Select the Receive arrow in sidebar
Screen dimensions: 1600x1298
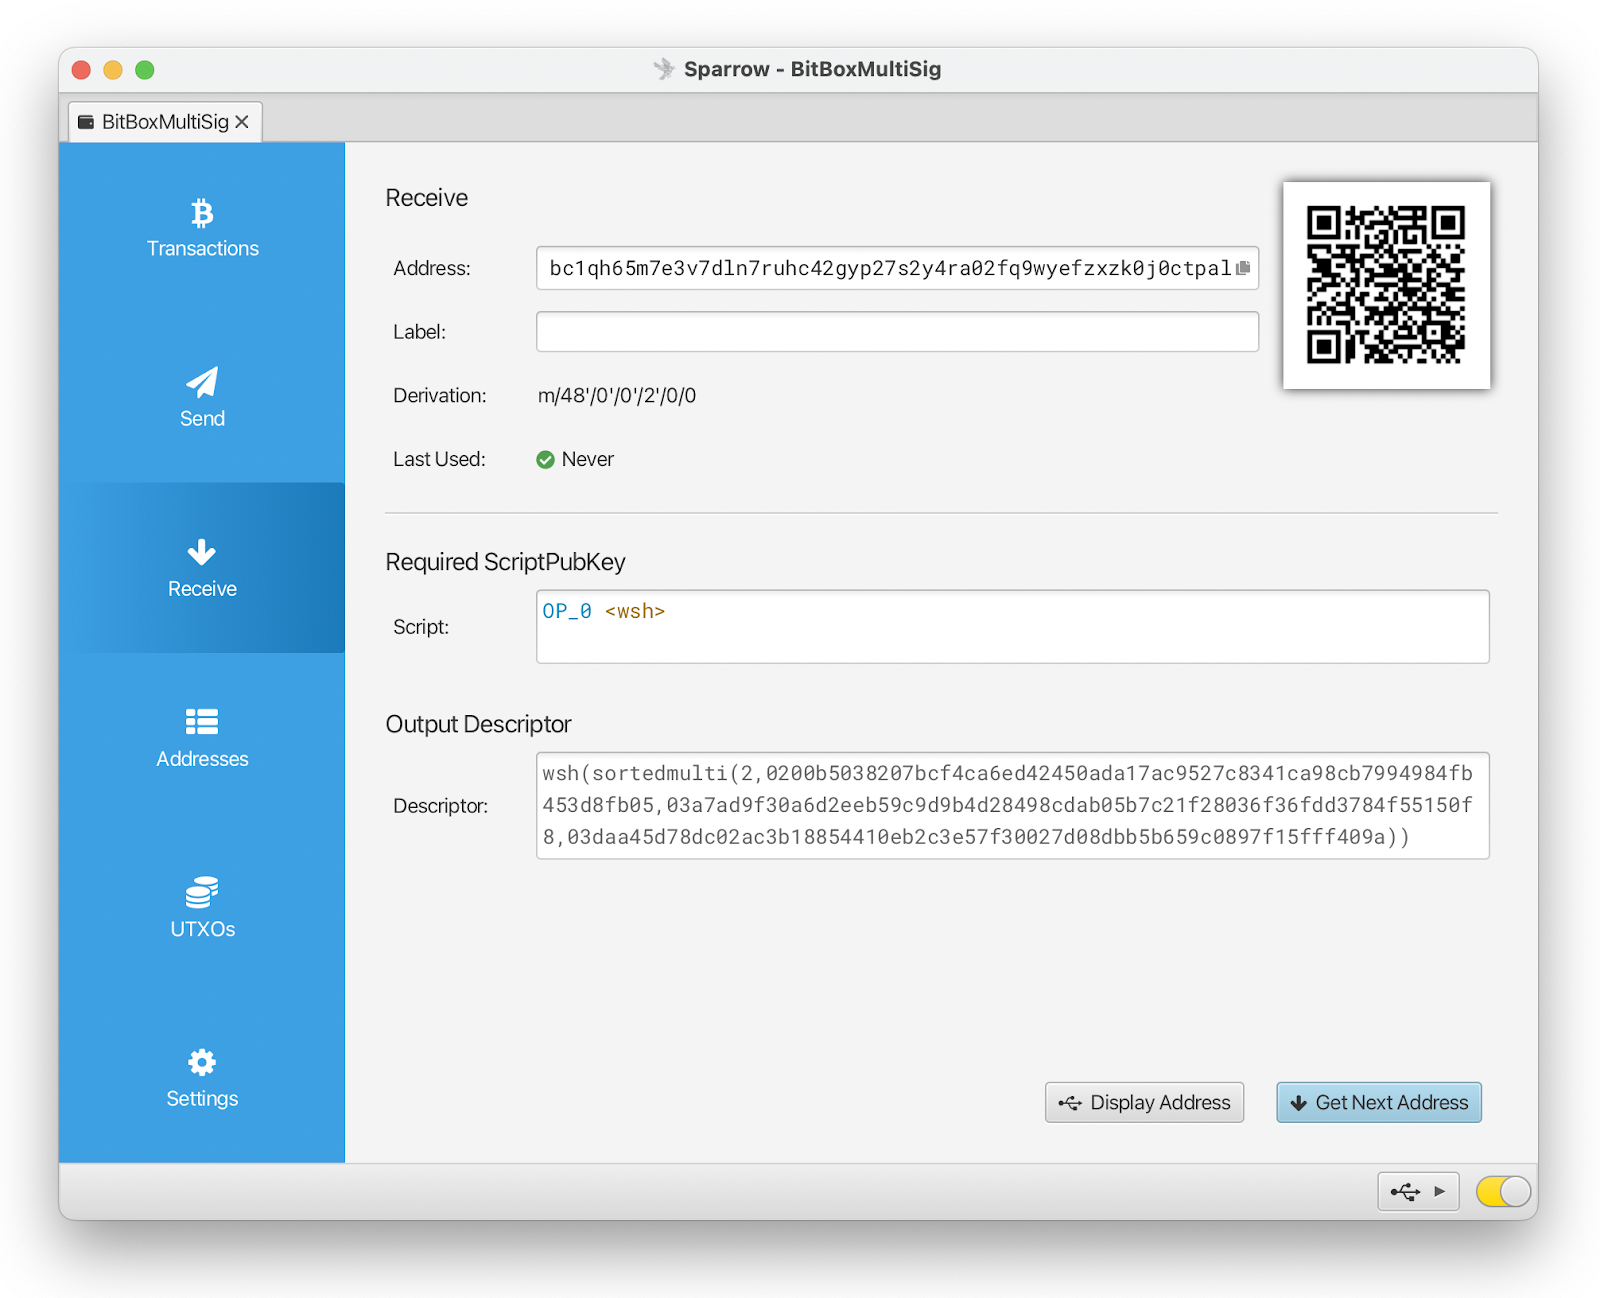(202, 568)
